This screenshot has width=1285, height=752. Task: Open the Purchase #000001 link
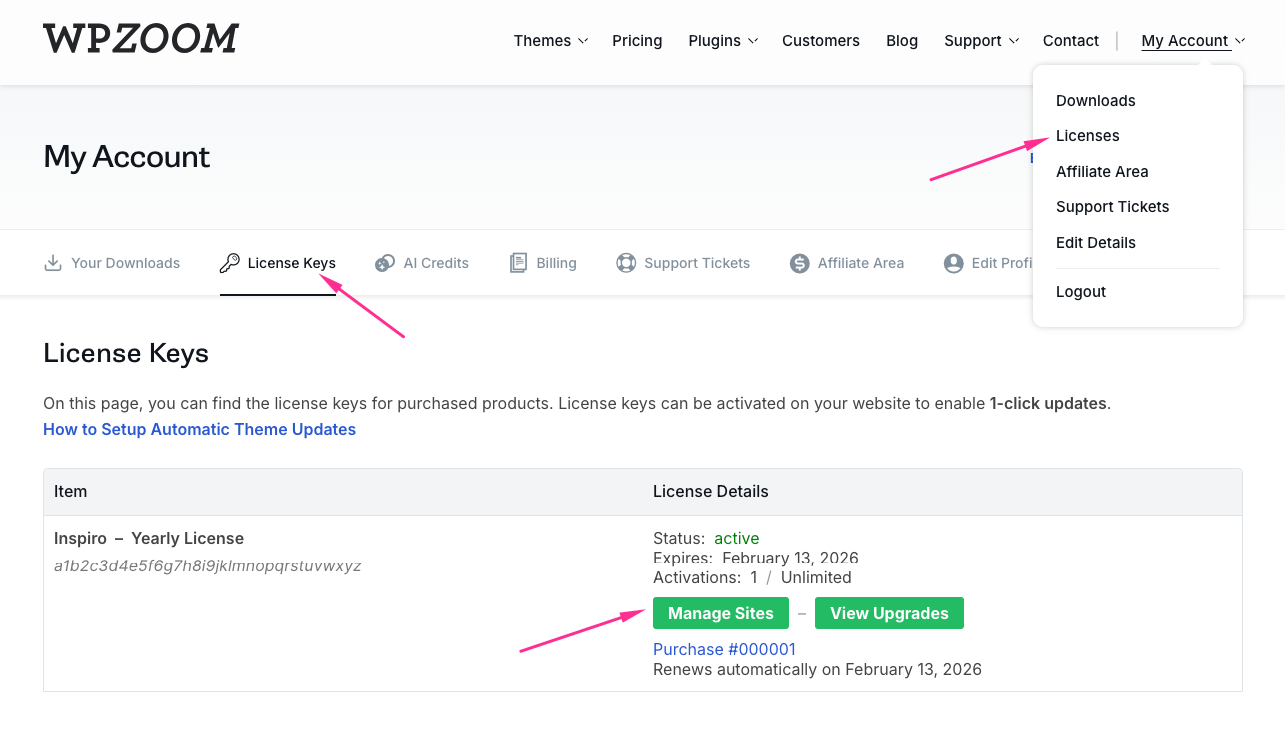tap(724, 649)
